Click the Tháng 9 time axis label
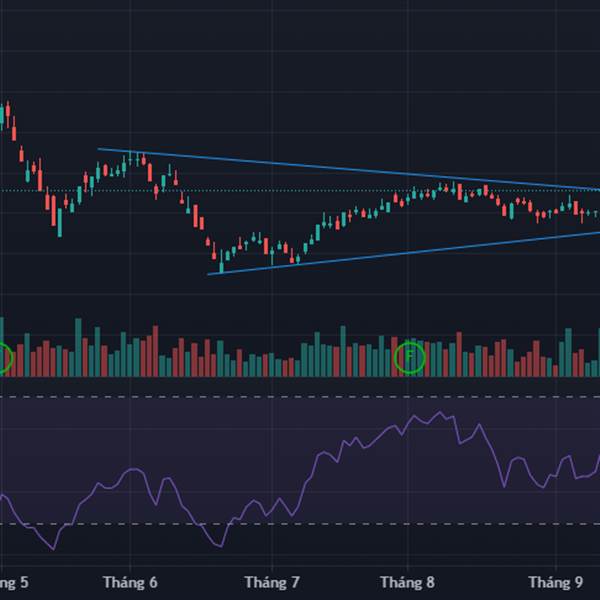 (x=556, y=582)
